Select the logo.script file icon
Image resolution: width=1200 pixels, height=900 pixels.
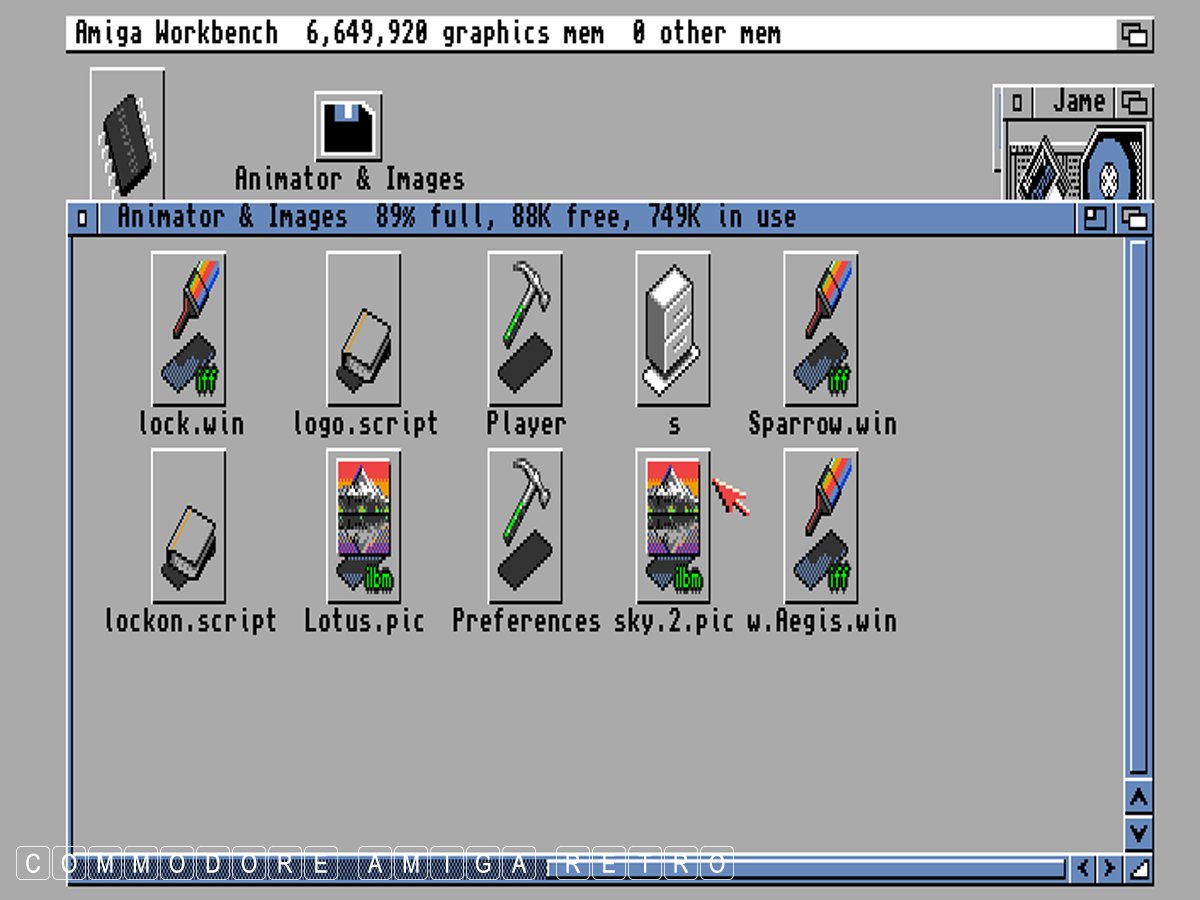click(x=364, y=328)
